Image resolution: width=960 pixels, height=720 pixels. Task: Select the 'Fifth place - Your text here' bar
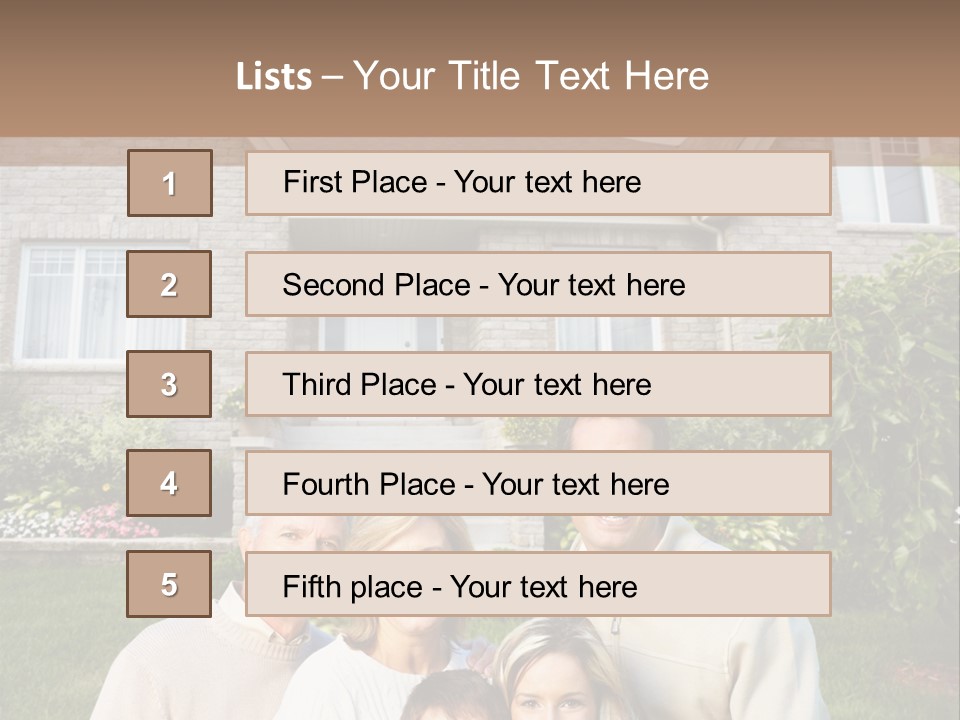coord(538,583)
